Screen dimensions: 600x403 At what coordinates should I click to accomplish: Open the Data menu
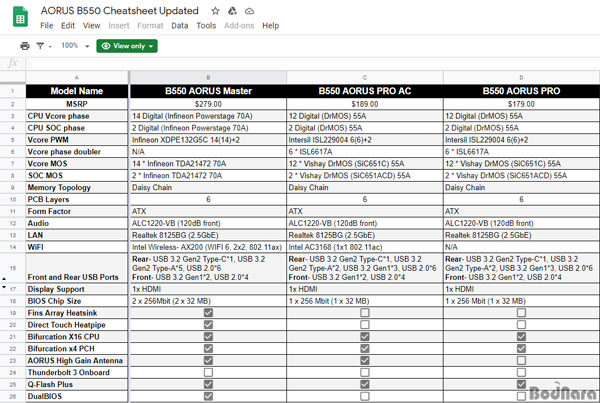[x=179, y=26]
